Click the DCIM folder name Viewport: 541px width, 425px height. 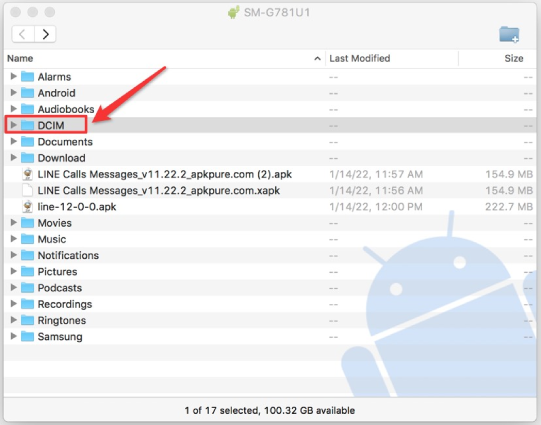click(x=51, y=125)
